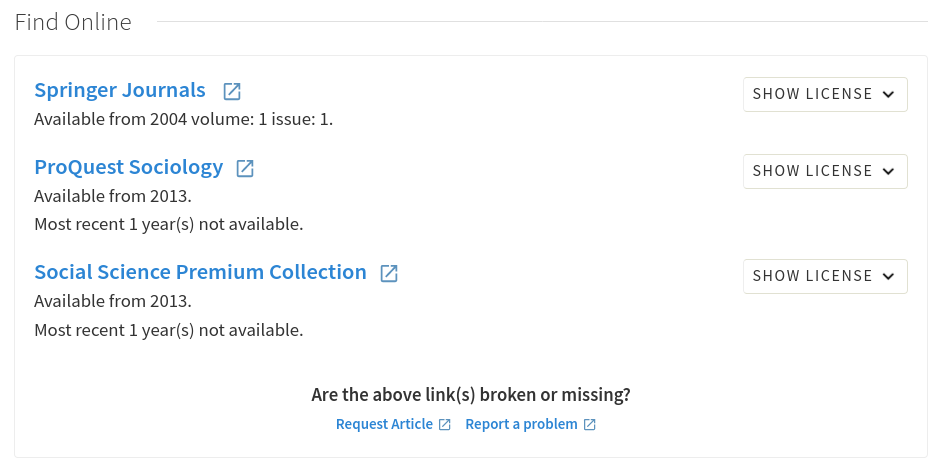Click the external-link icon beside ProQuest Sociology

pyautogui.click(x=245, y=169)
